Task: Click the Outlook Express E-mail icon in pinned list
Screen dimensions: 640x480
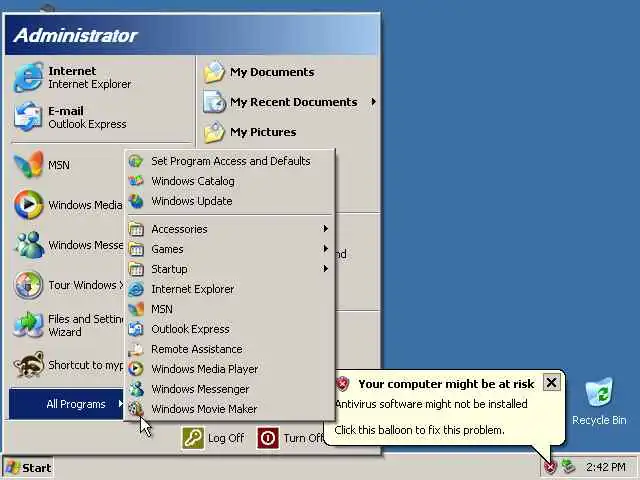Action: (x=28, y=117)
